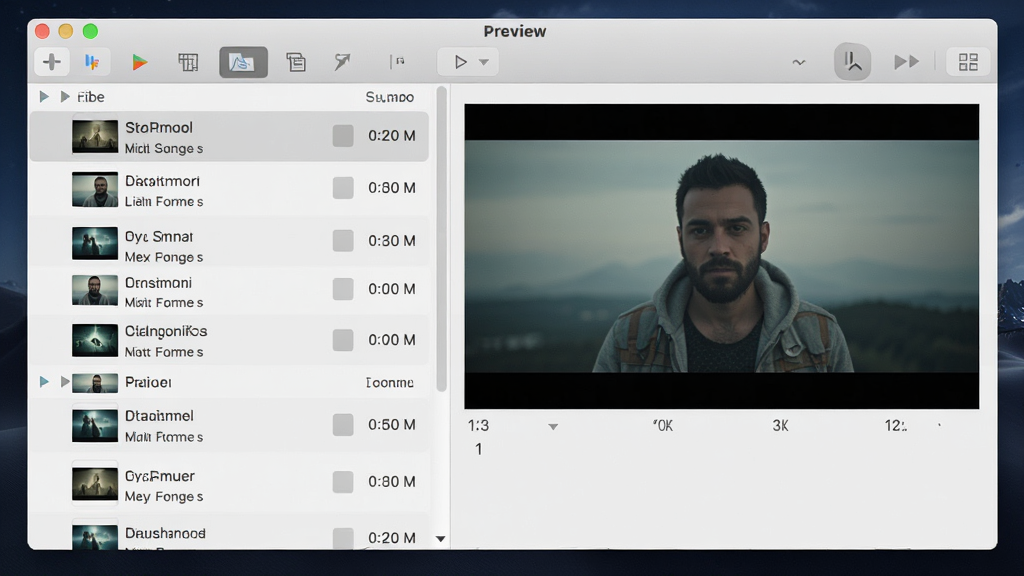Click the 12: timeline marker
Screen dimensions: 1024x576
(895, 426)
